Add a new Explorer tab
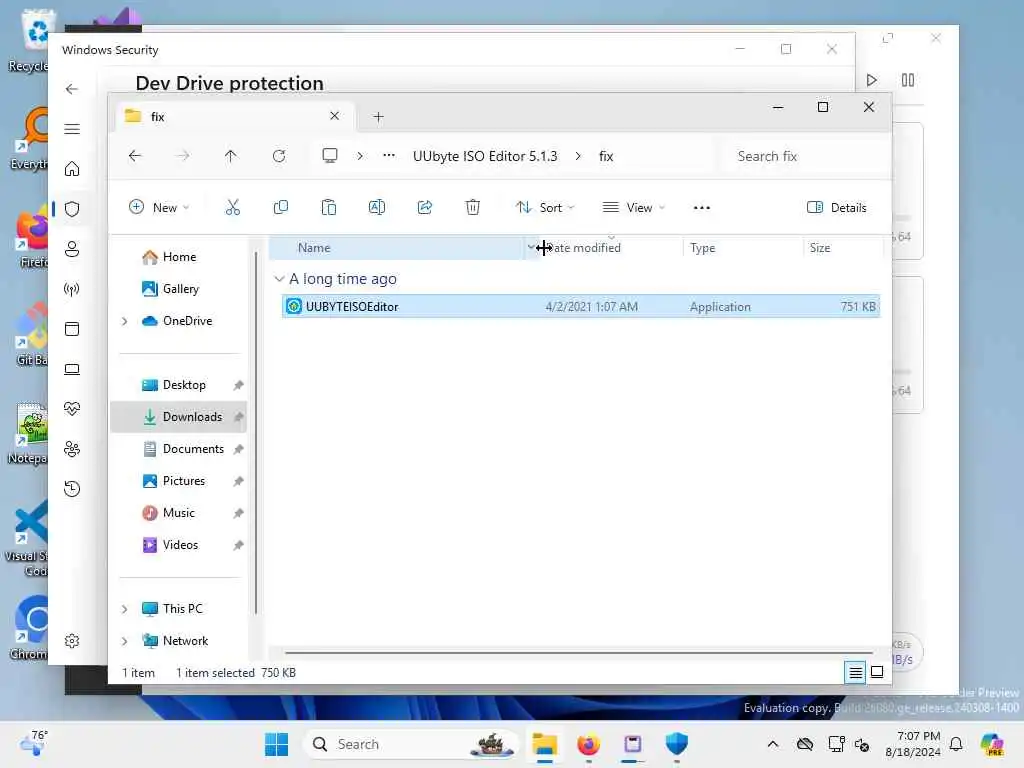 (x=378, y=117)
